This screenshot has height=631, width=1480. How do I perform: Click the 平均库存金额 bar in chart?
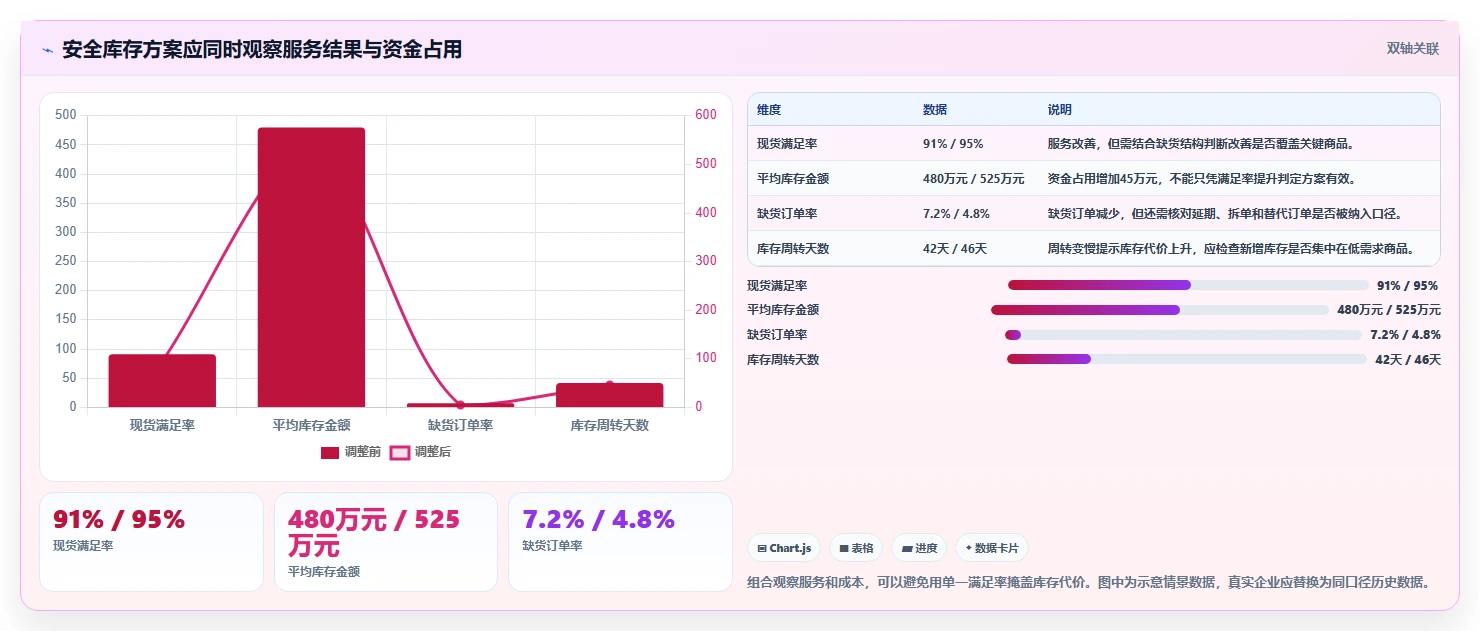coord(311,267)
